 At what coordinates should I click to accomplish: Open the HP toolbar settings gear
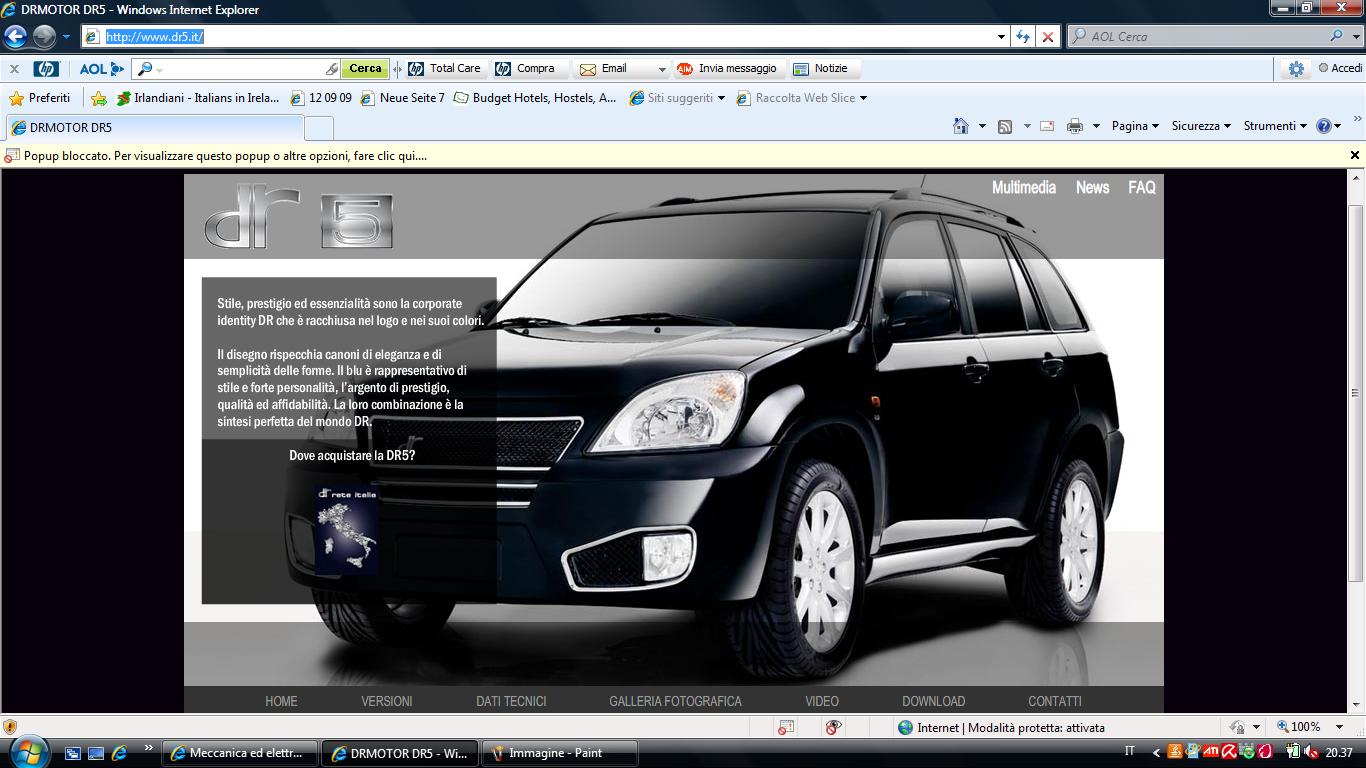[1296, 69]
